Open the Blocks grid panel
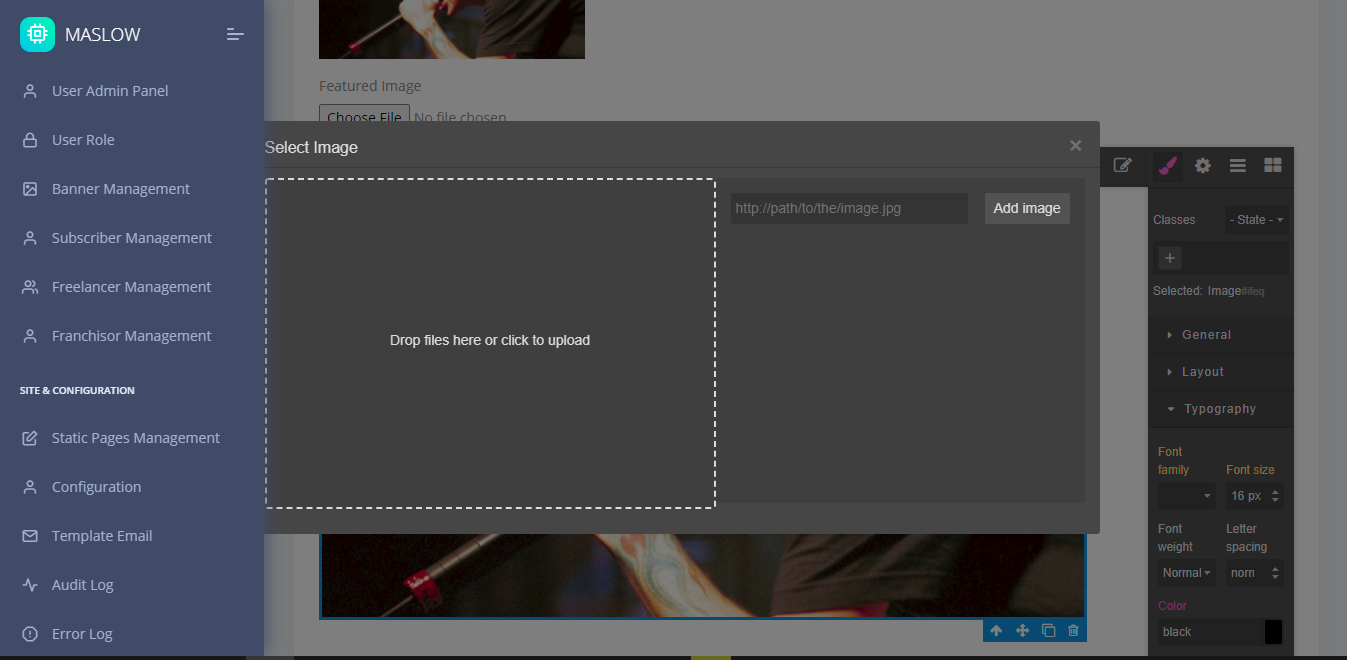1347x660 pixels. [1272, 166]
